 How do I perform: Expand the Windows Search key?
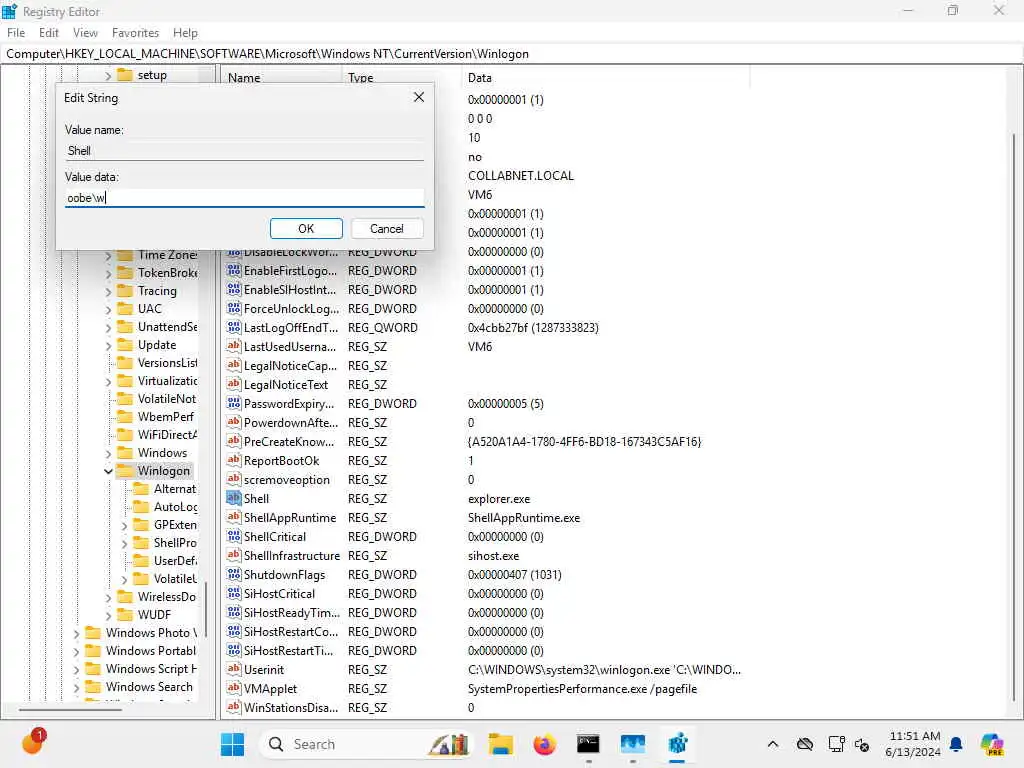(x=76, y=687)
